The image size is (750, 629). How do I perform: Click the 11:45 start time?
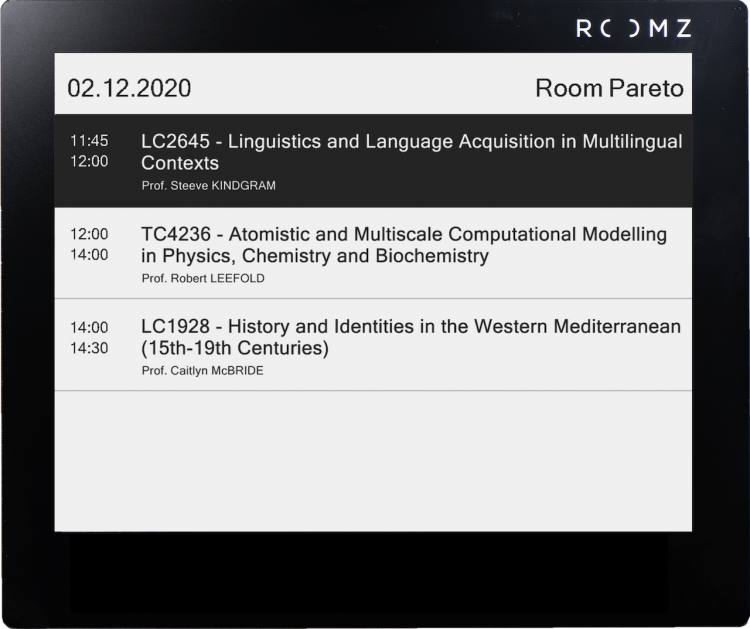89,141
